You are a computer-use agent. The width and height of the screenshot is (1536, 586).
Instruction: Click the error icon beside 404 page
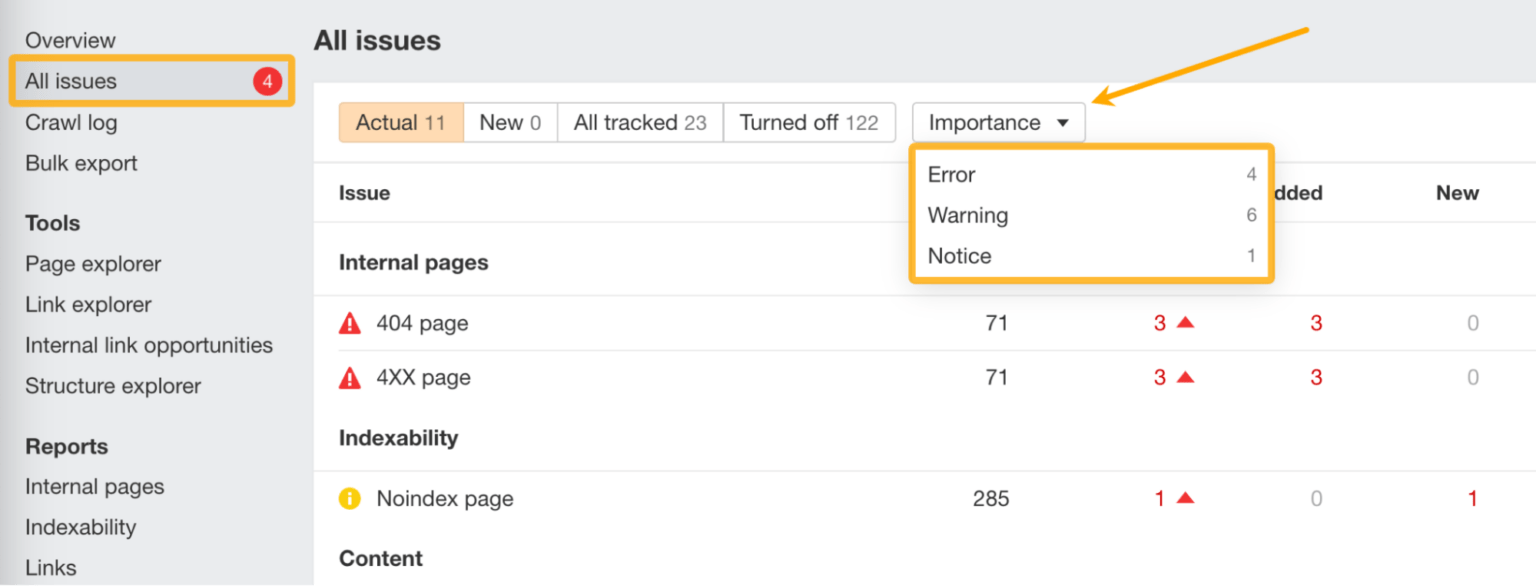[349, 322]
